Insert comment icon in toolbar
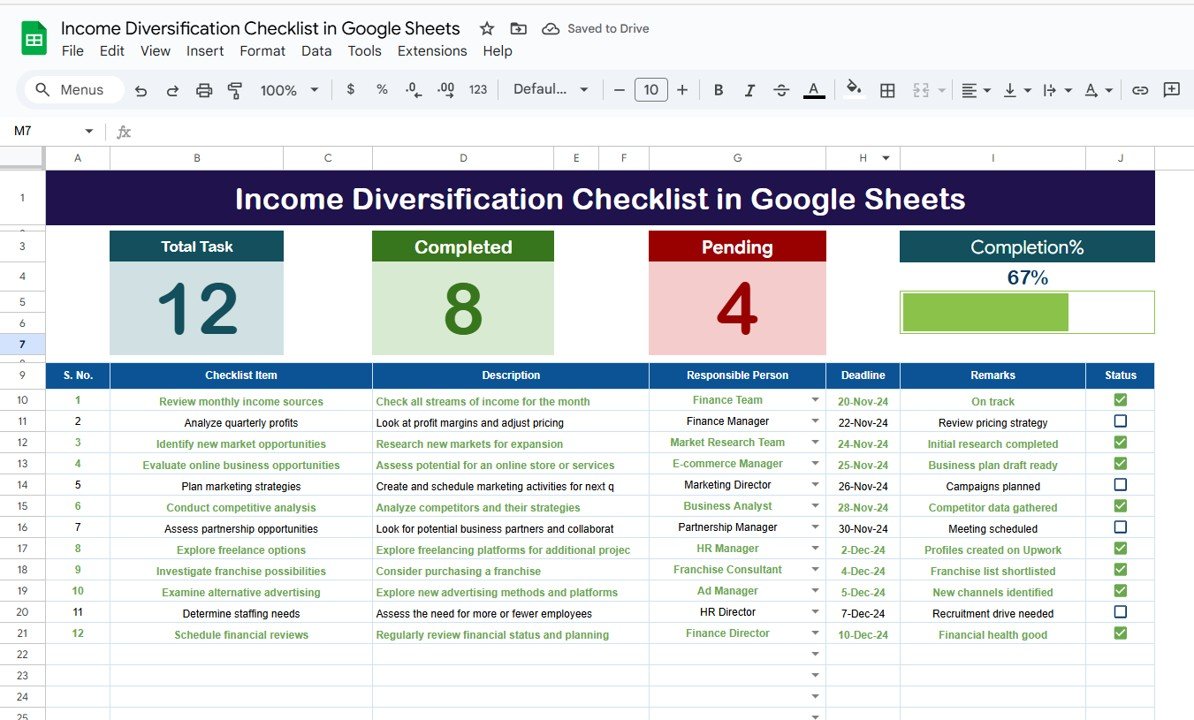Image resolution: width=1194 pixels, height=720 pixels. tap(1172, 90)
